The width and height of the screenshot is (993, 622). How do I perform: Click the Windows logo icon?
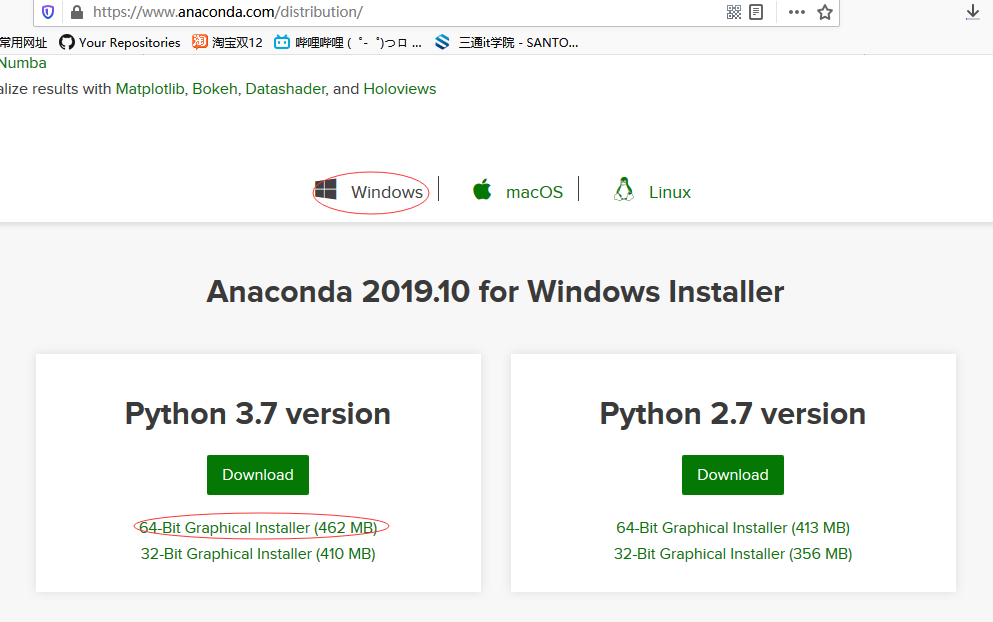pos(326,189)
